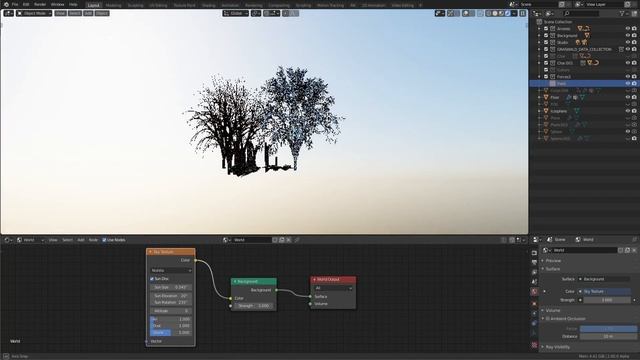
Task: Open the Global transform orientation dropdown
Action: point(236,13)
